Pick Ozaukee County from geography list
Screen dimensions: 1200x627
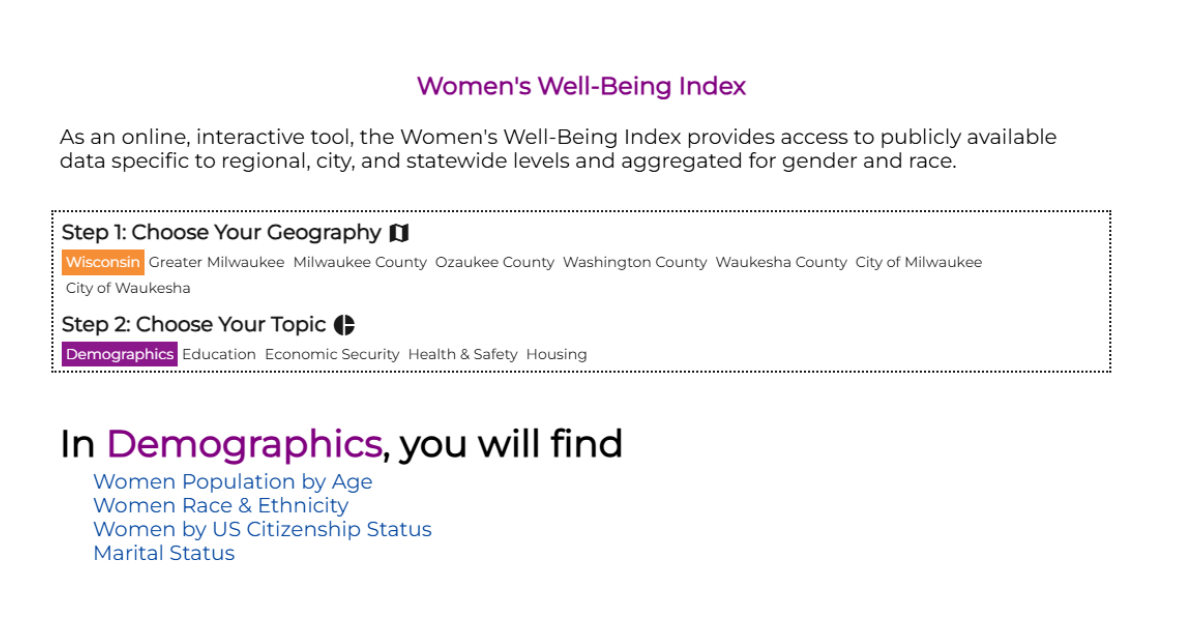point(494,263)
